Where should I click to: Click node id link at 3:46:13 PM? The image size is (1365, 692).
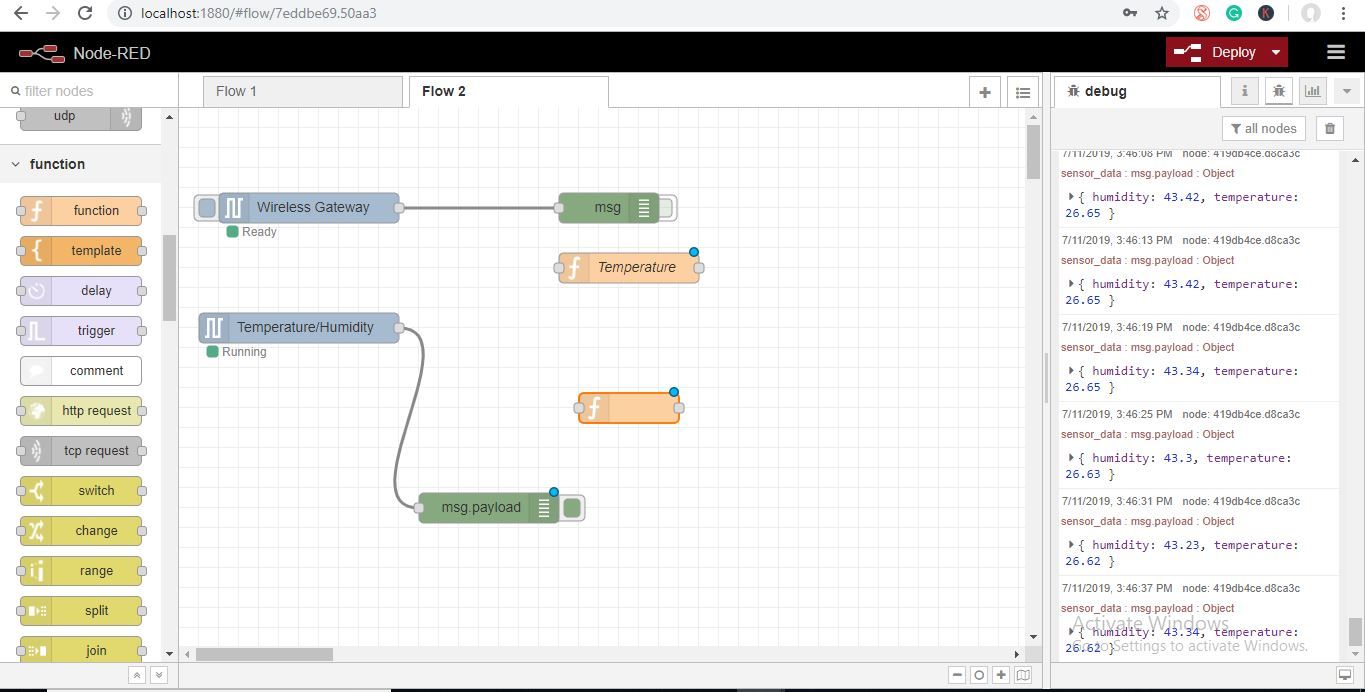tap(1241, 240)
